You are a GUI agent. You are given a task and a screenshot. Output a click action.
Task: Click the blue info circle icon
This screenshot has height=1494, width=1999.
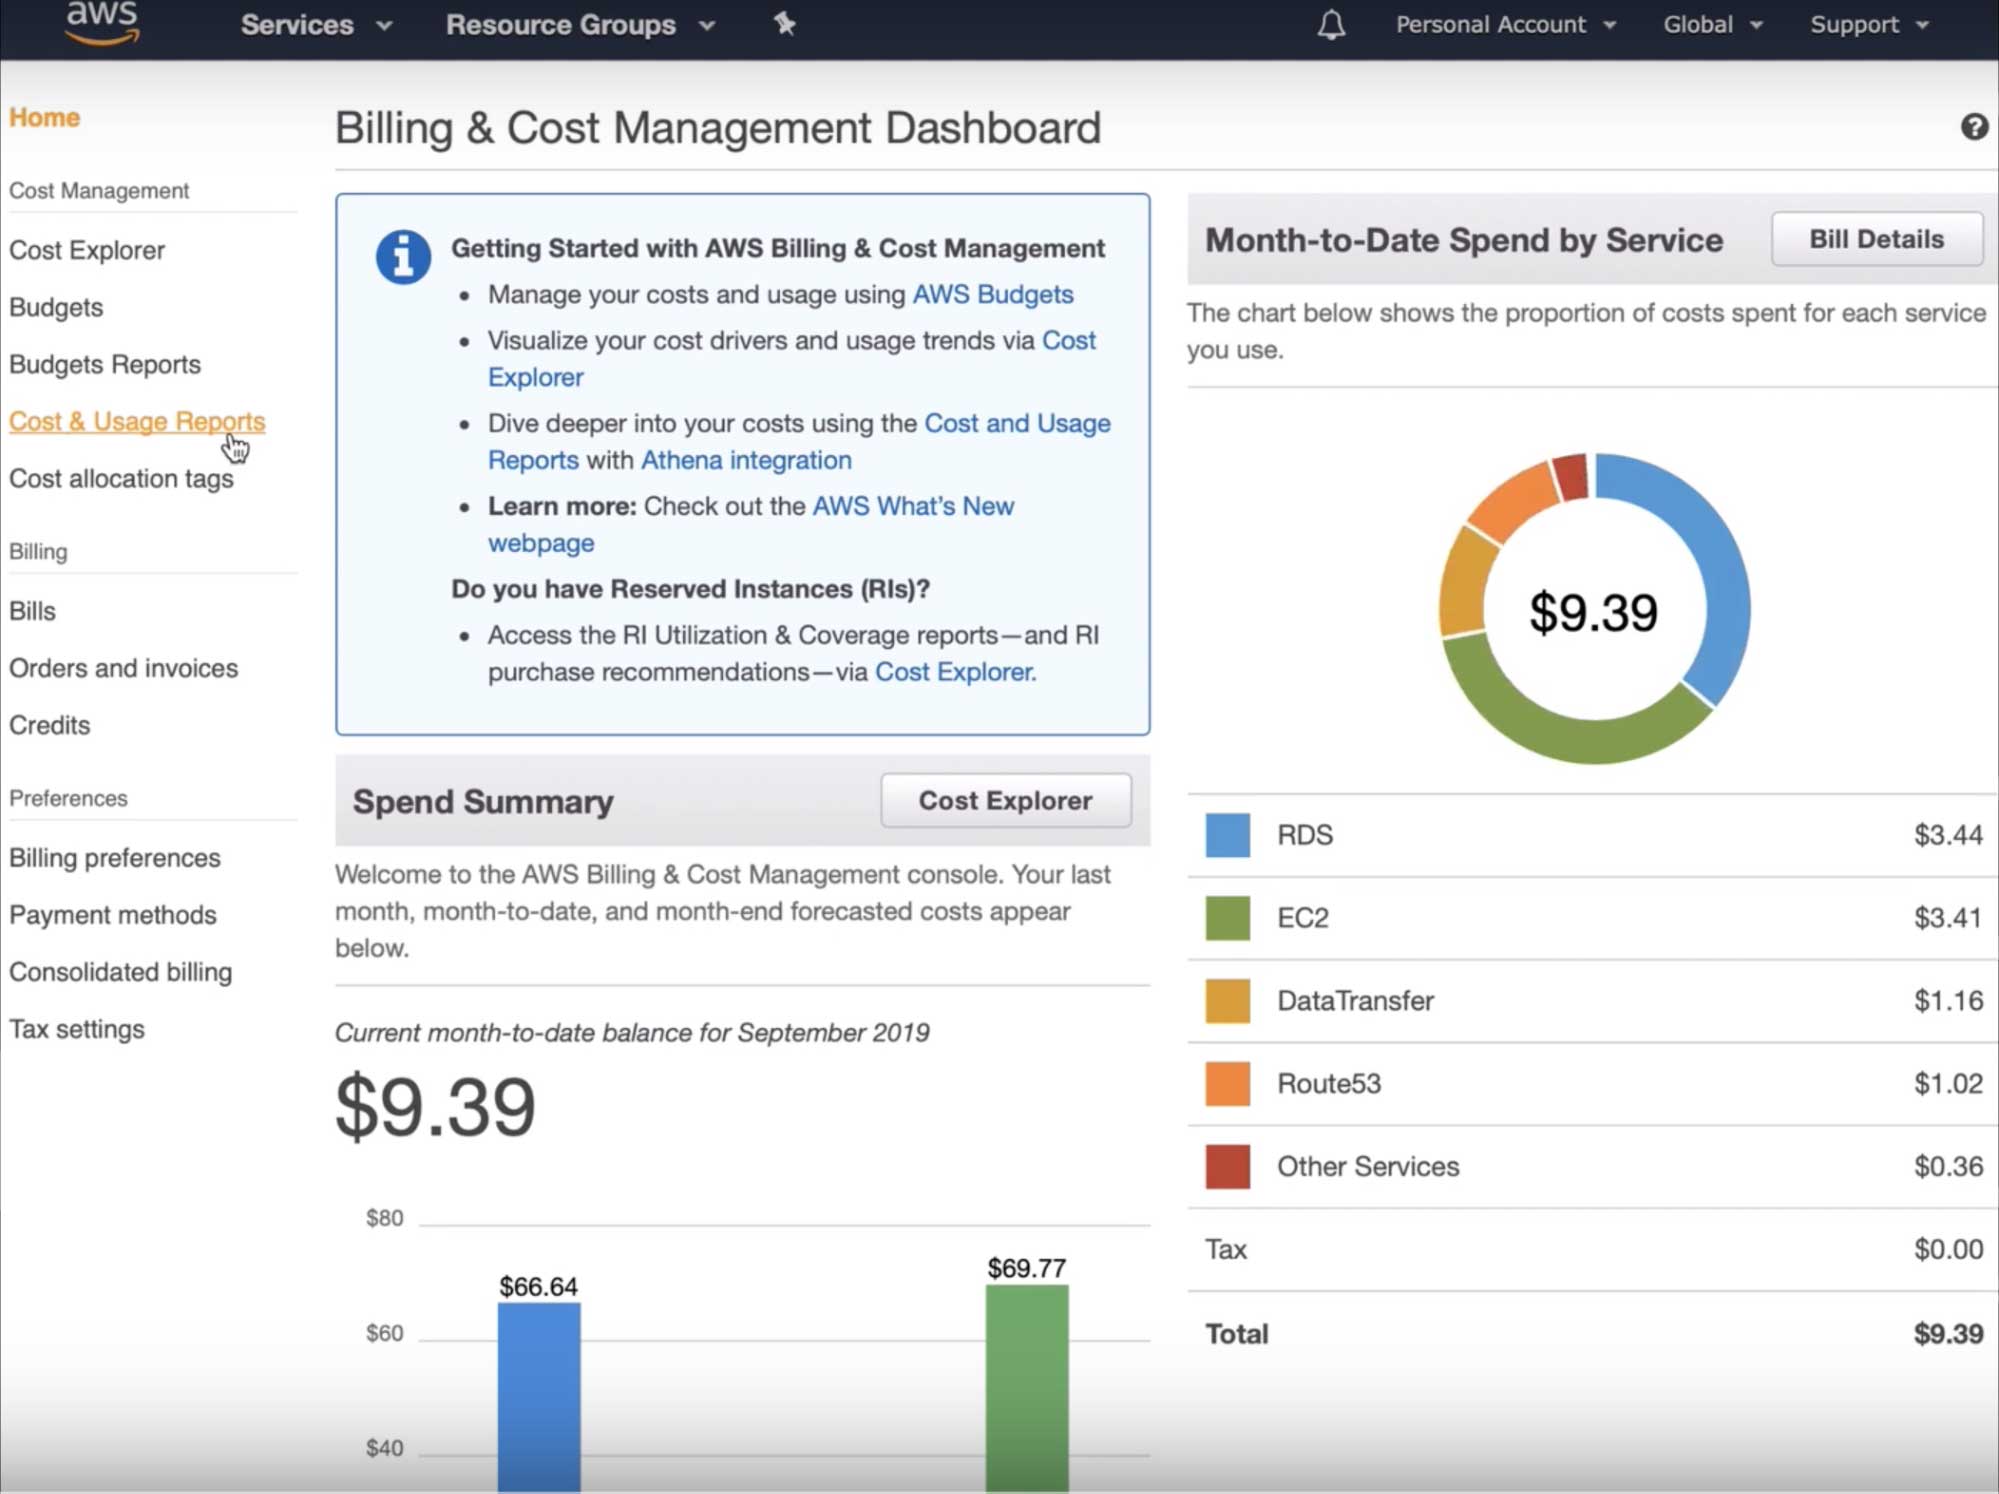point(403,257)
